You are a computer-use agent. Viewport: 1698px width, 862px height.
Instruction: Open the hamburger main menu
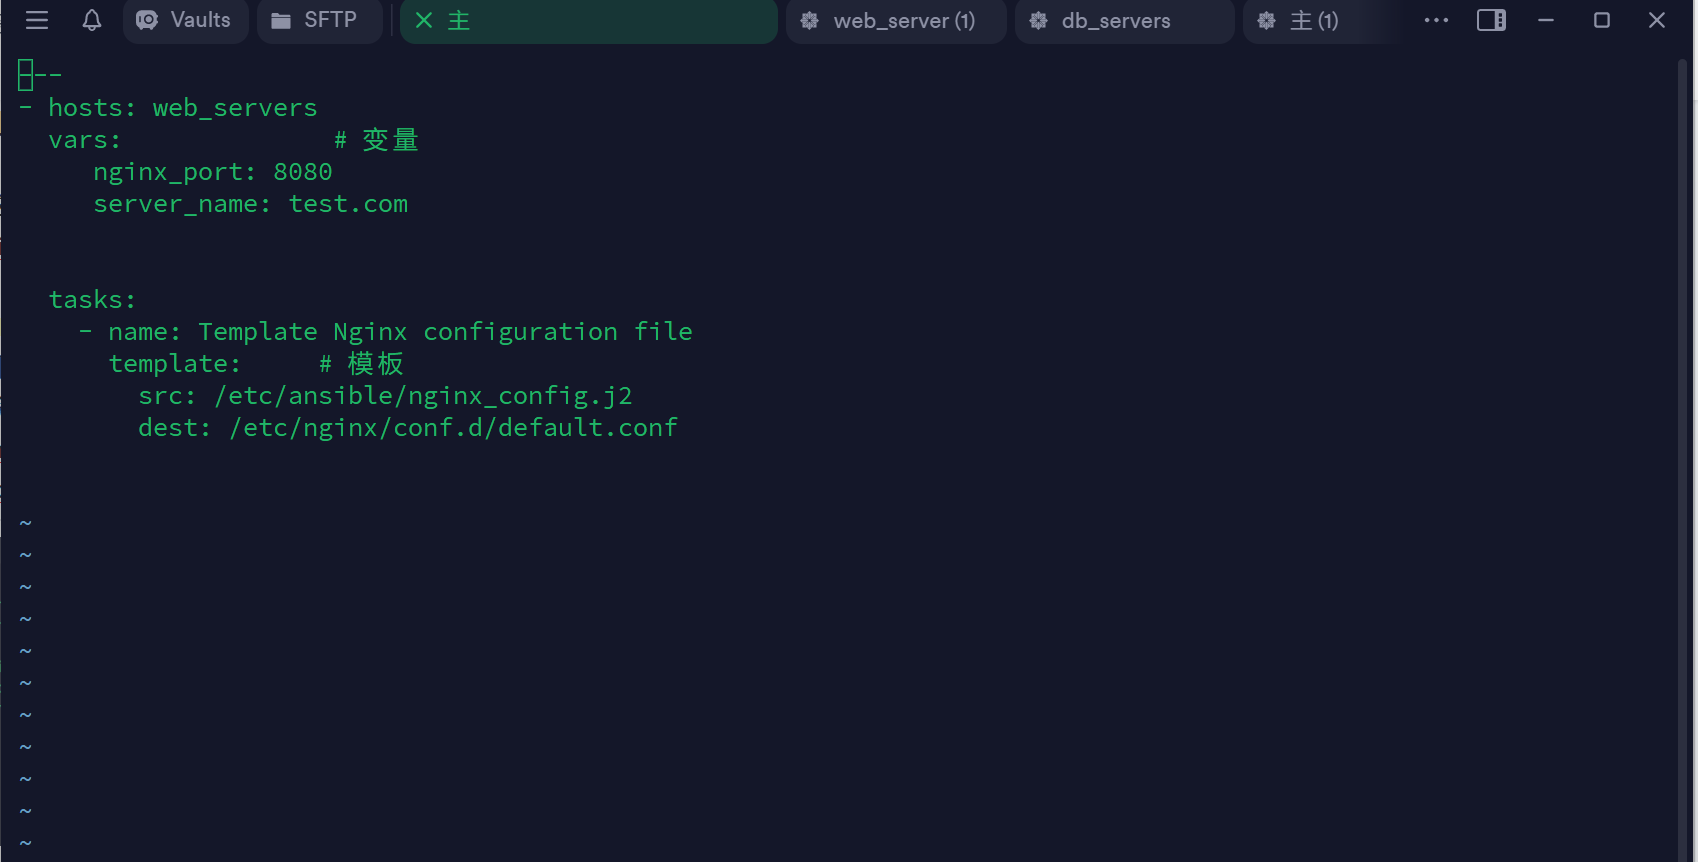37,20
